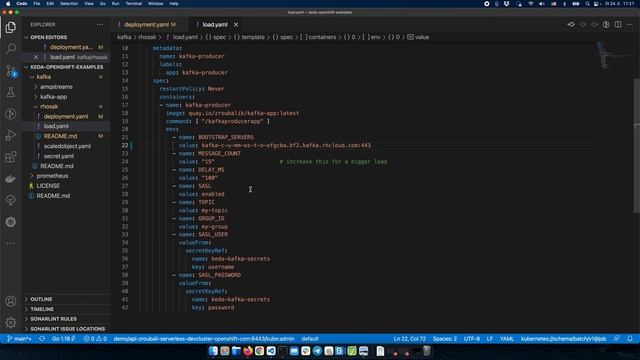Open the Search view in activity bar
The width and height of the screenshot is (640, 360).
coord(11,49)
